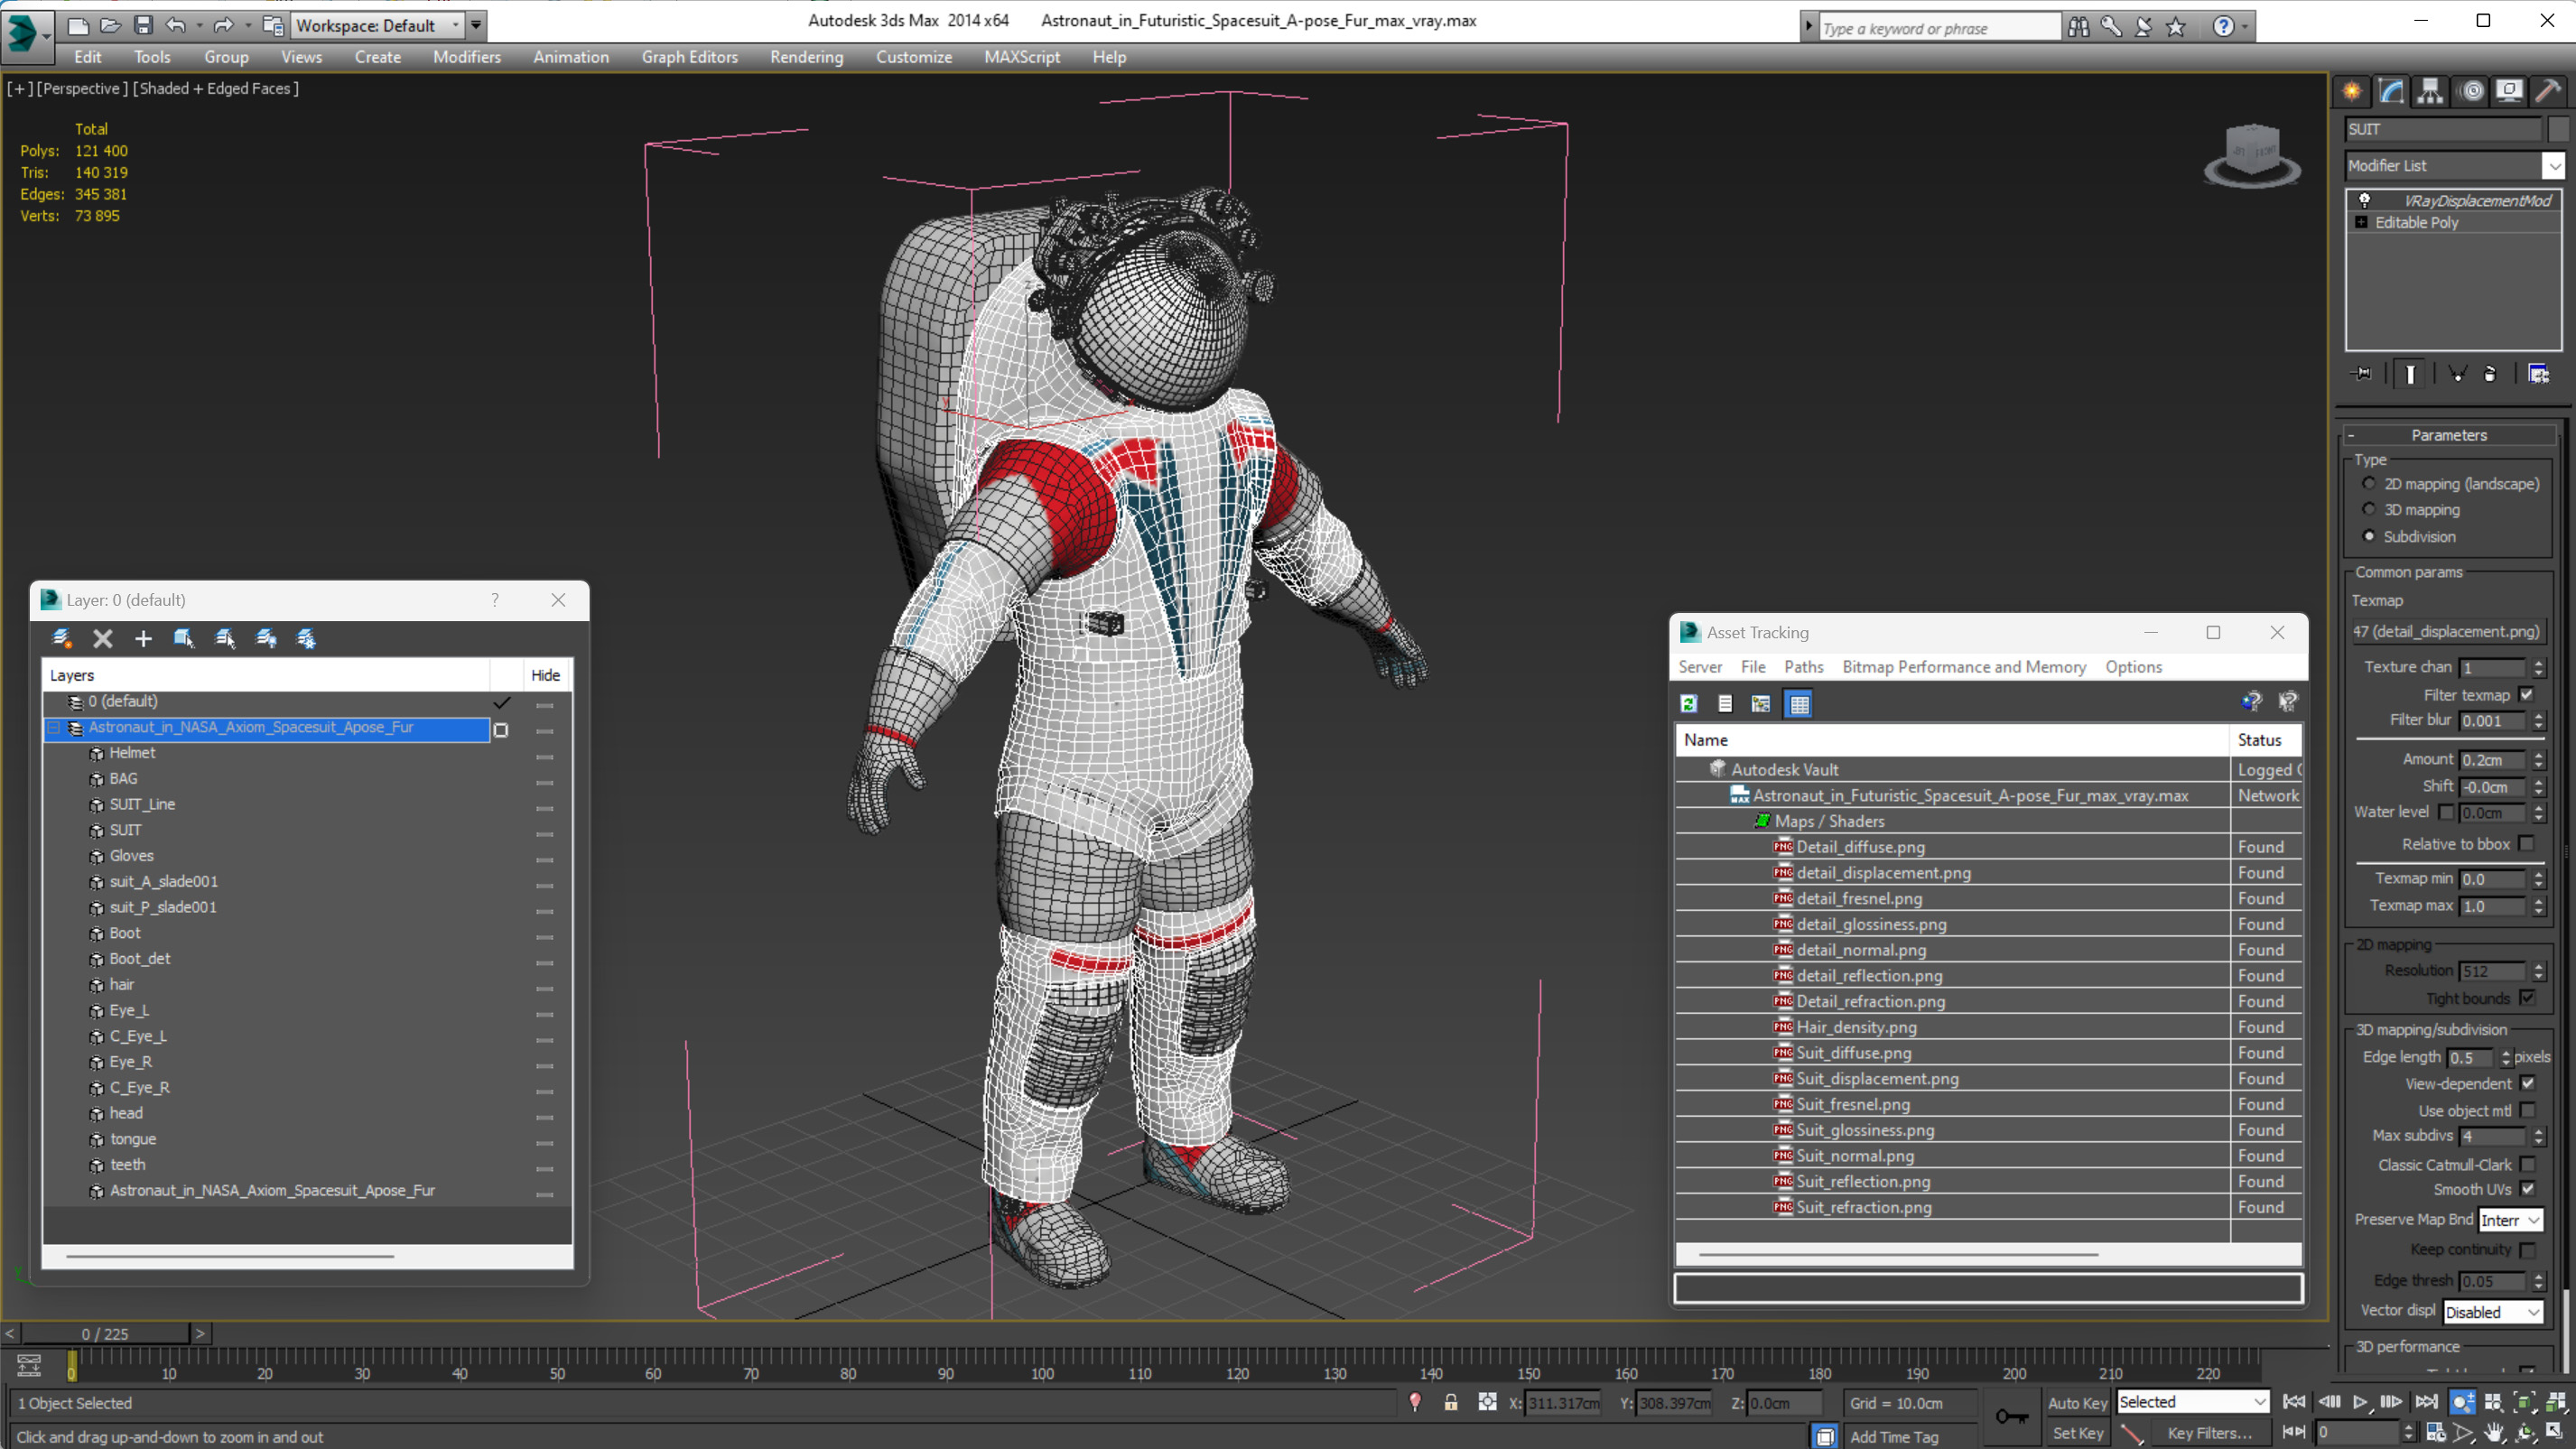Toggle View-dependent checkbox
2576x1449 pixels.
click(x=2528, y=1083)
